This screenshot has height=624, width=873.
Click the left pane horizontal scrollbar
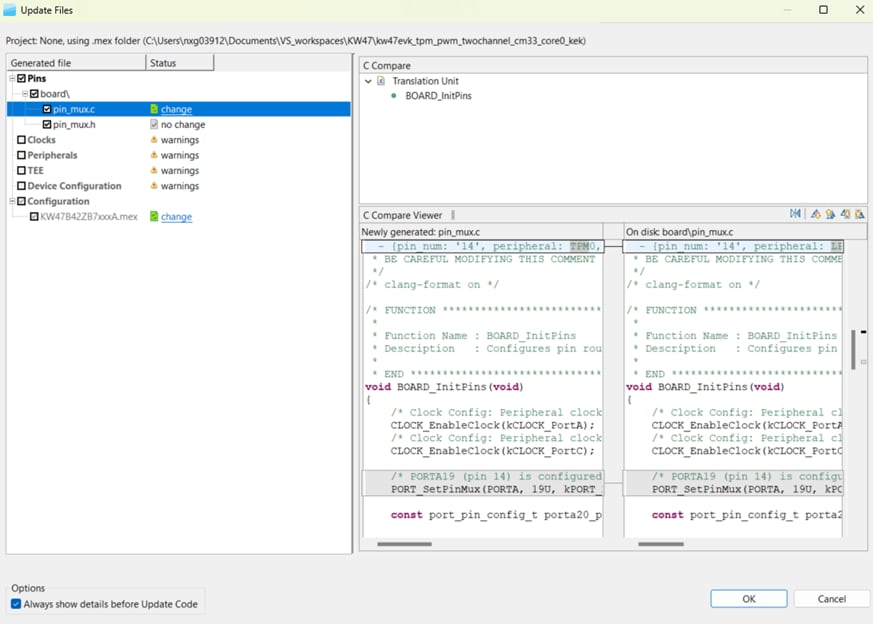click(x=405, y=544)
